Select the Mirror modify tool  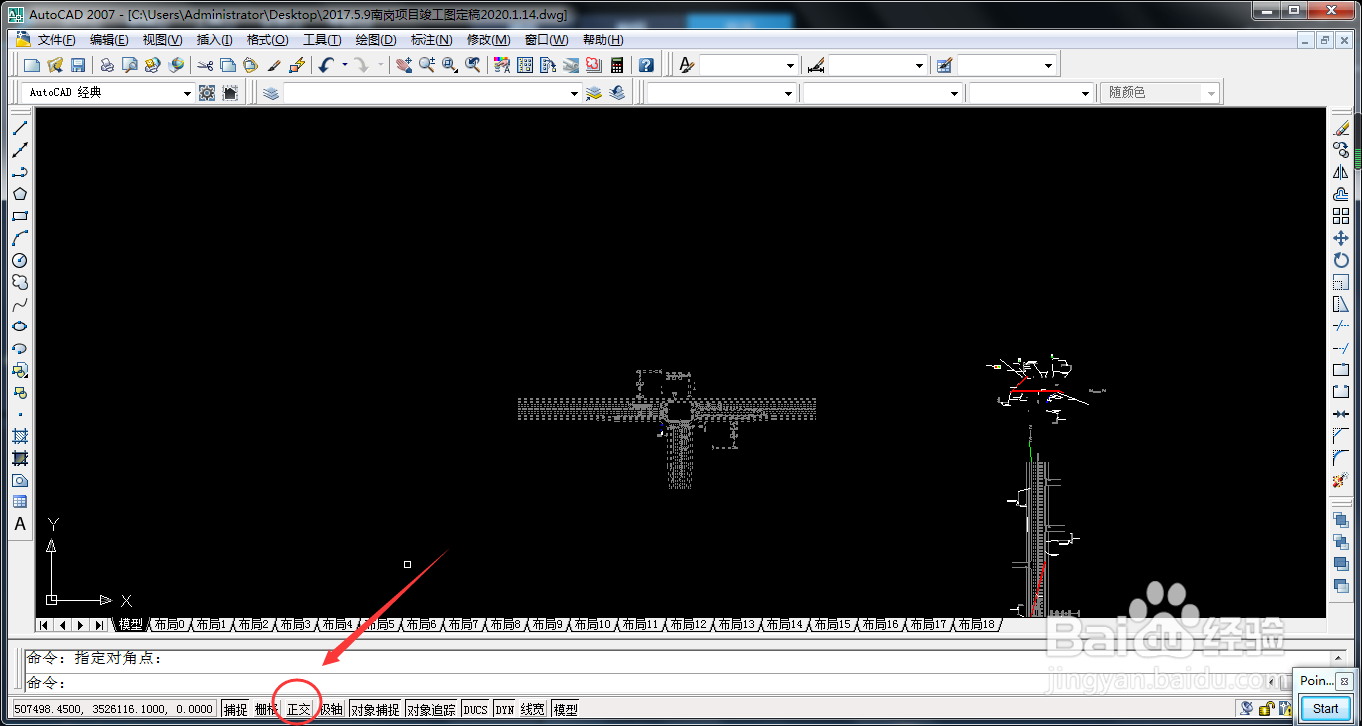tap(1341, 172)
